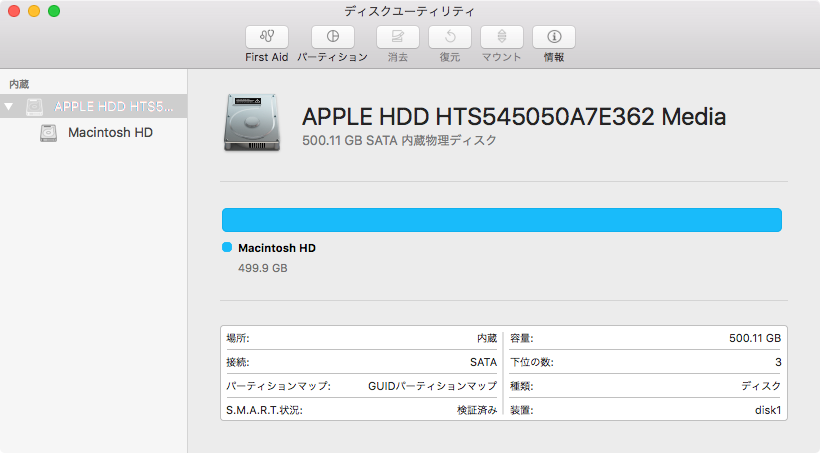Click the APPLE HDD HTS545050A7E362 Media title
Viewport: 820px width, 453px height.
(x=514, y=117)
